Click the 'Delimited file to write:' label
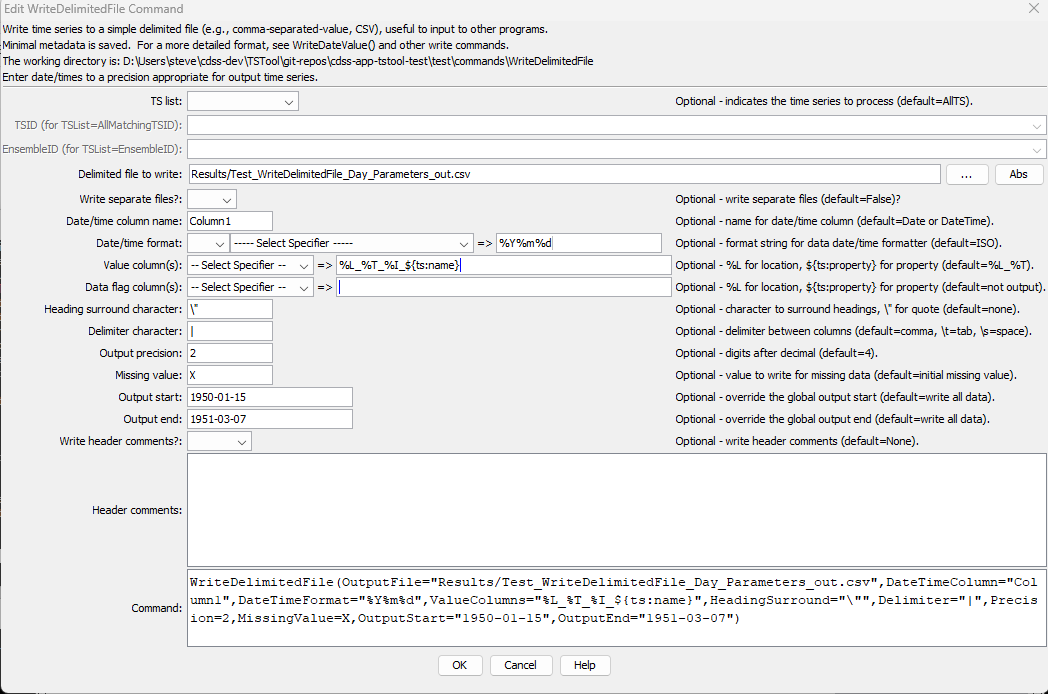Screen dimensions: 1048x694 tap(130, 175)
